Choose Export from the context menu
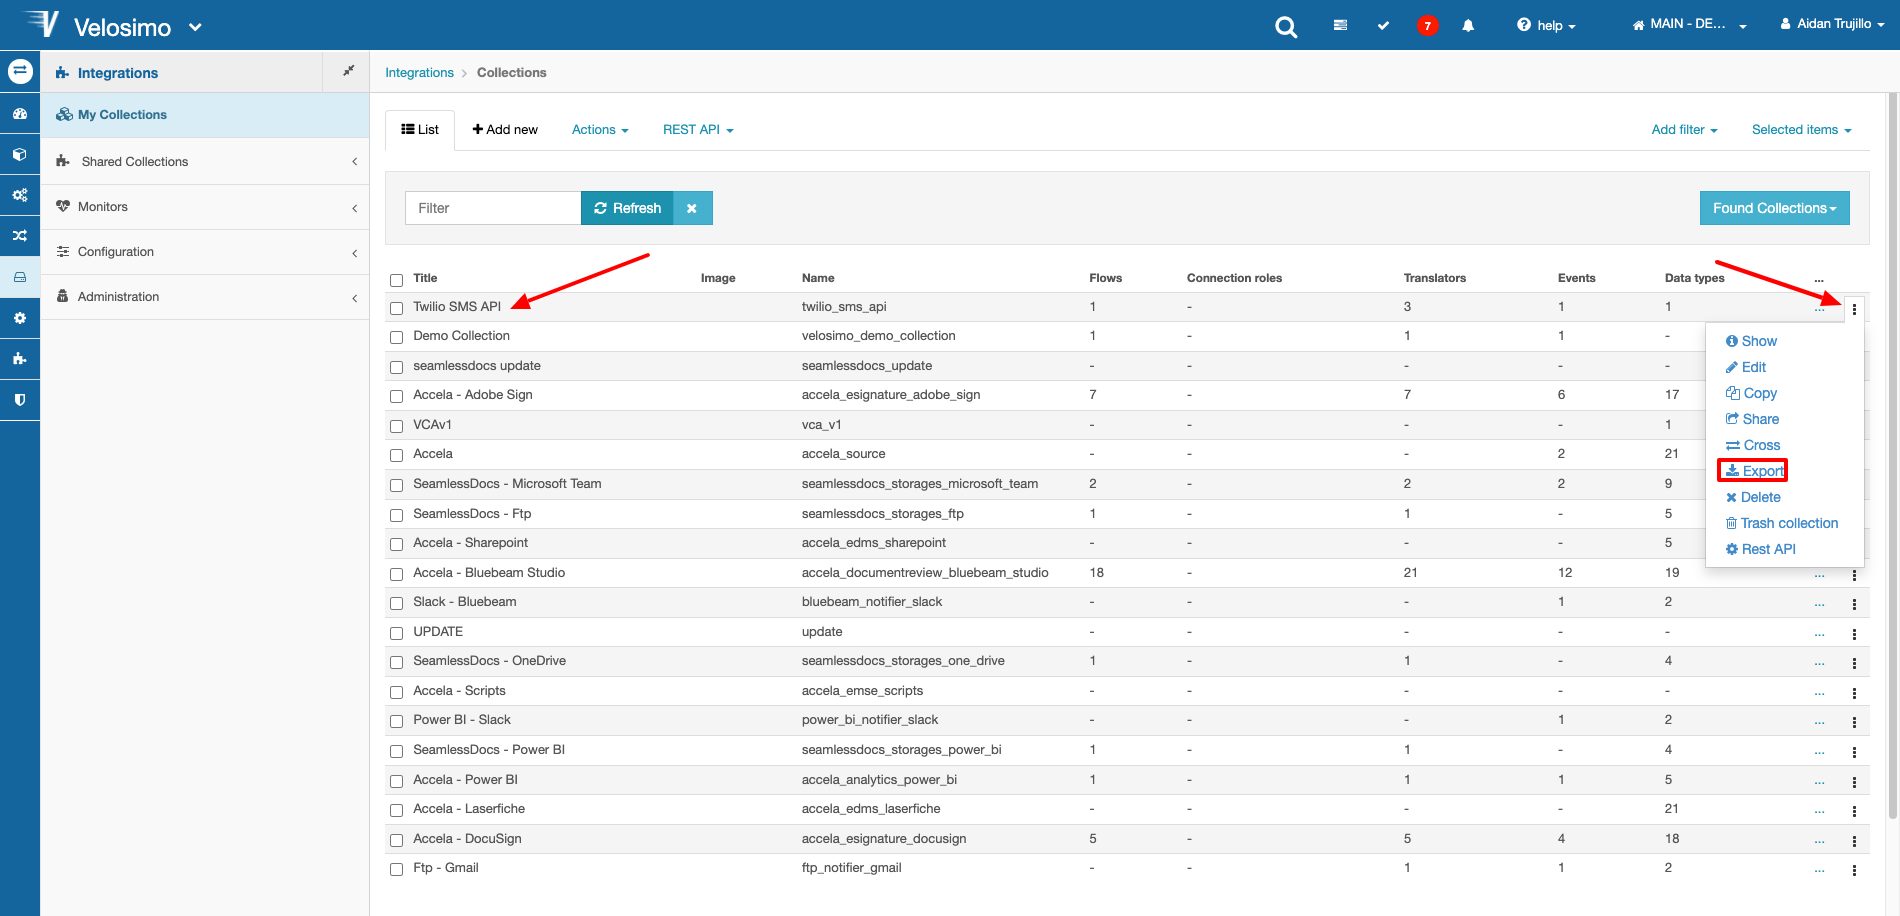The width and height of the screenshot is (1900, 916). [1754, 471]
